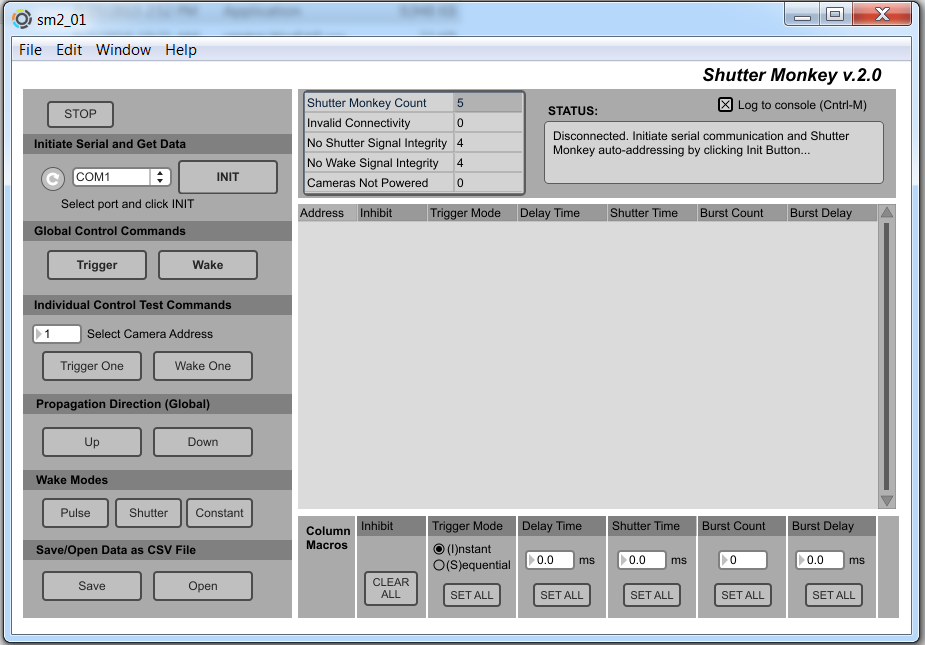This screenshot has height=645, width=925.
Task: Select the (S)equential trigger mode radio
Action: [439, 565]
